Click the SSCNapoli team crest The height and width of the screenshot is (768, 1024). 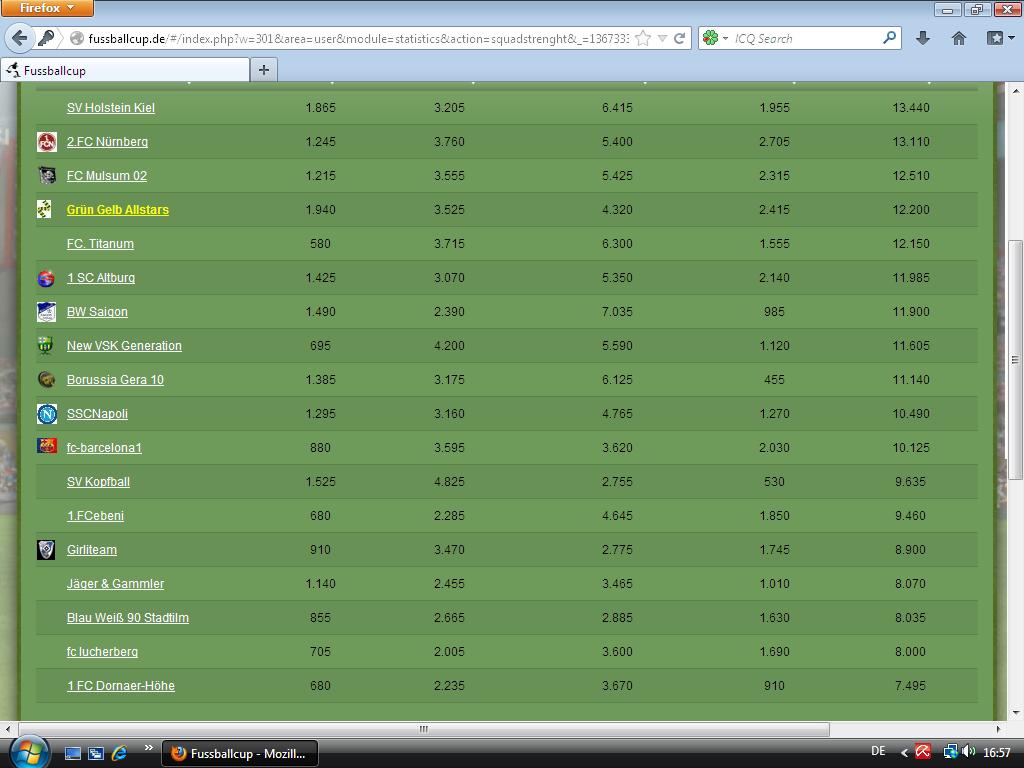(46, 414)
